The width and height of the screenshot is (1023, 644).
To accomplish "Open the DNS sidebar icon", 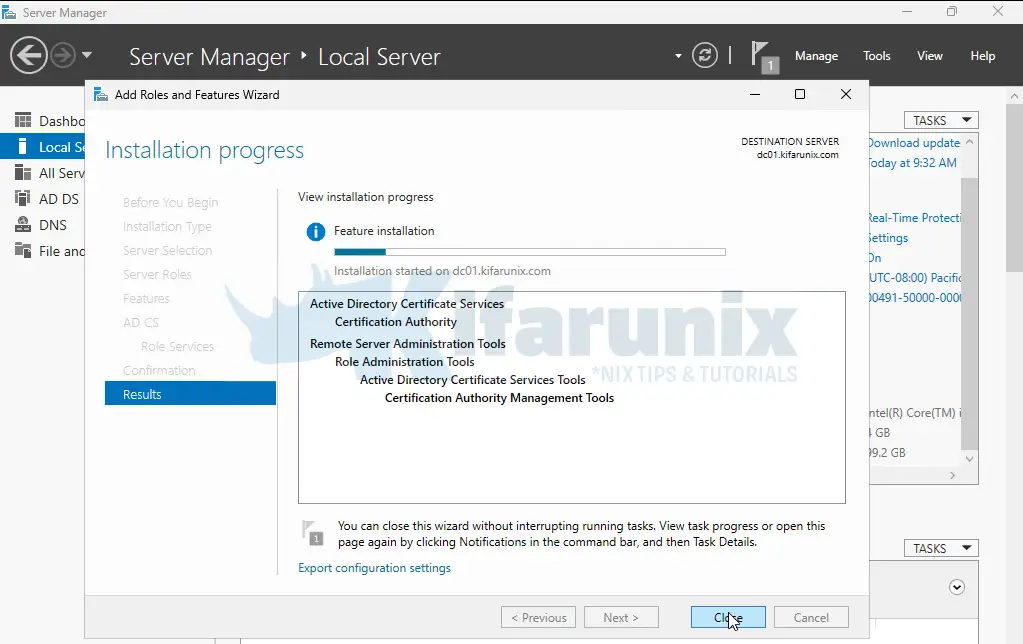I will point(23,224).
